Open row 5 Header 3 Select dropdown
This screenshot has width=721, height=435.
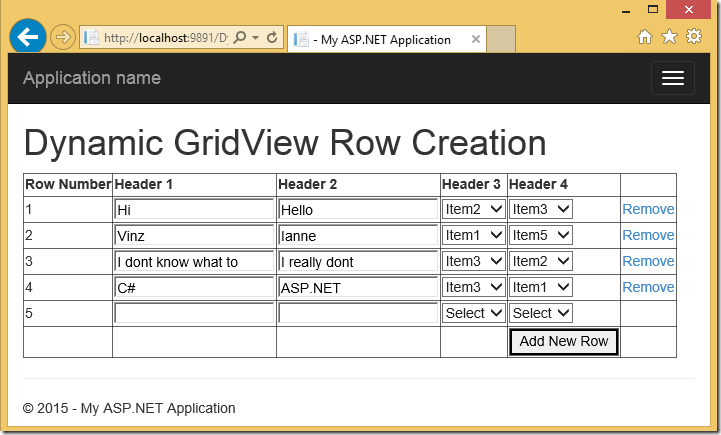click(473, 313)
